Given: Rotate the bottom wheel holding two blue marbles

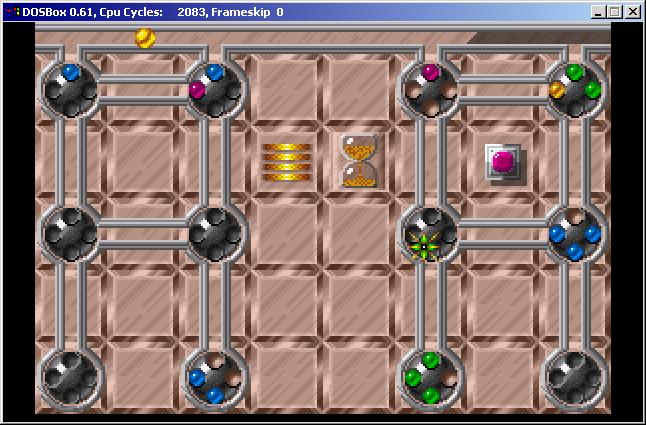Looking at the screenshot, I should [x=215, y=378].
